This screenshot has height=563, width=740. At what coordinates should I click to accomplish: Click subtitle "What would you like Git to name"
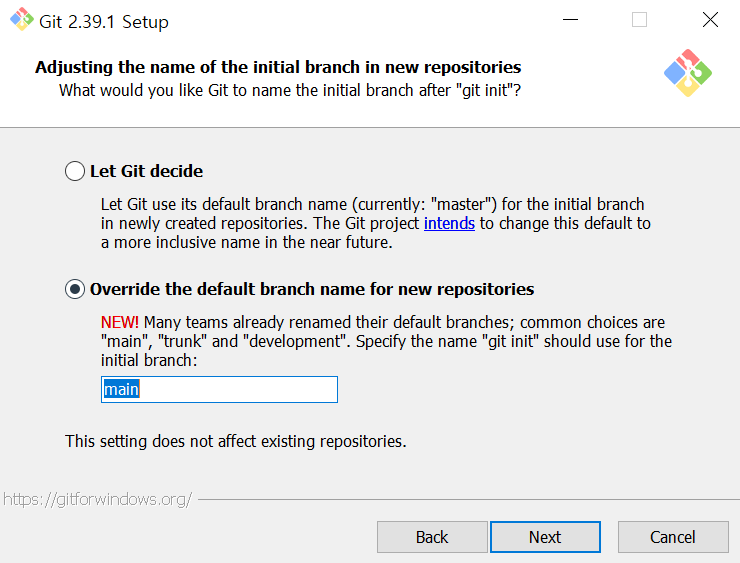point(290,90)
